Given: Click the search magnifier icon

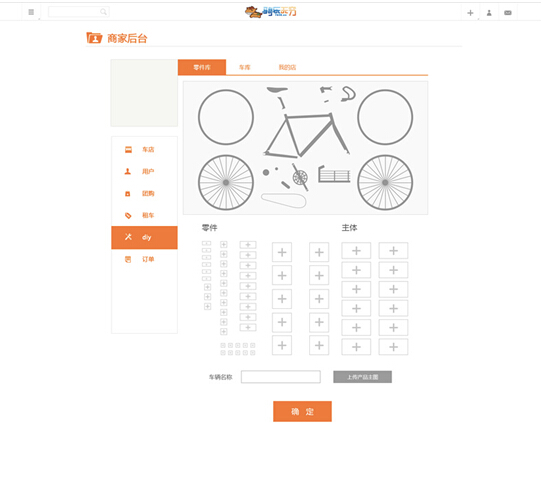Looking at the screenshot, I should click(x=103, y=12).
